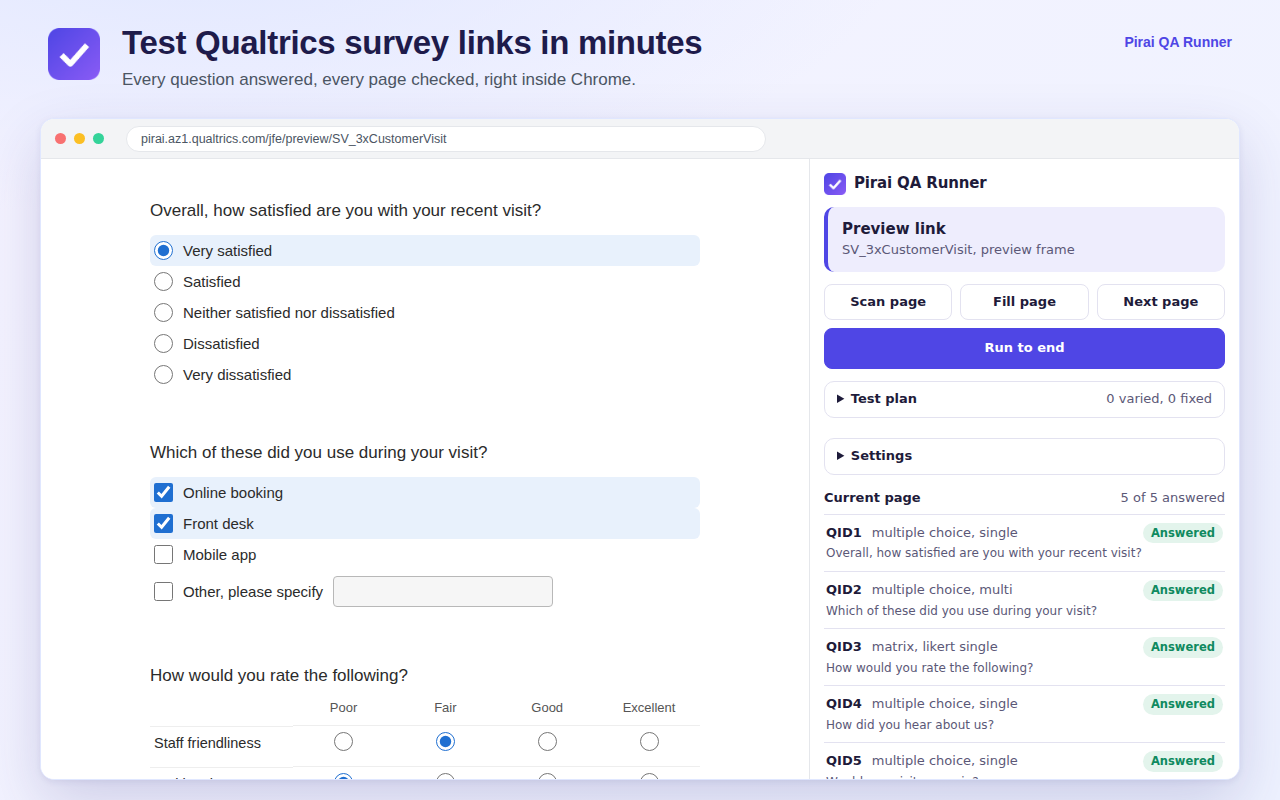Select the Very dissatisfied radio option

coord(164,375)
